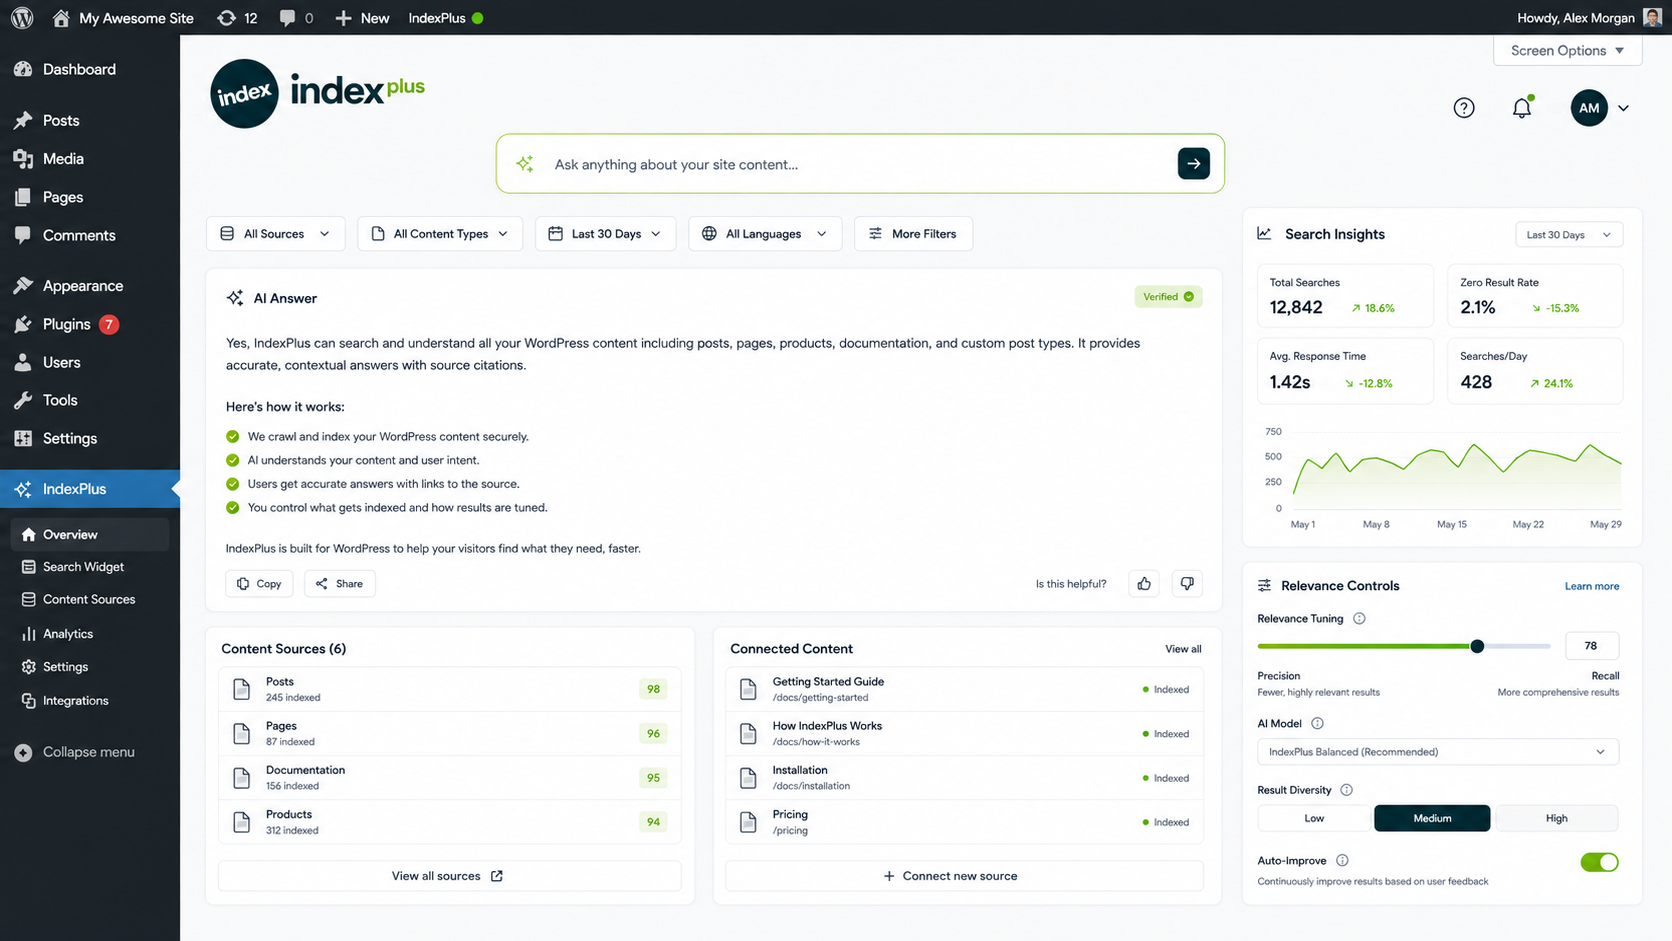This screenshot has height=941, width=1672.
Task: Expand the AI Model selection dropdown
Action: [x=1437, y=752]
